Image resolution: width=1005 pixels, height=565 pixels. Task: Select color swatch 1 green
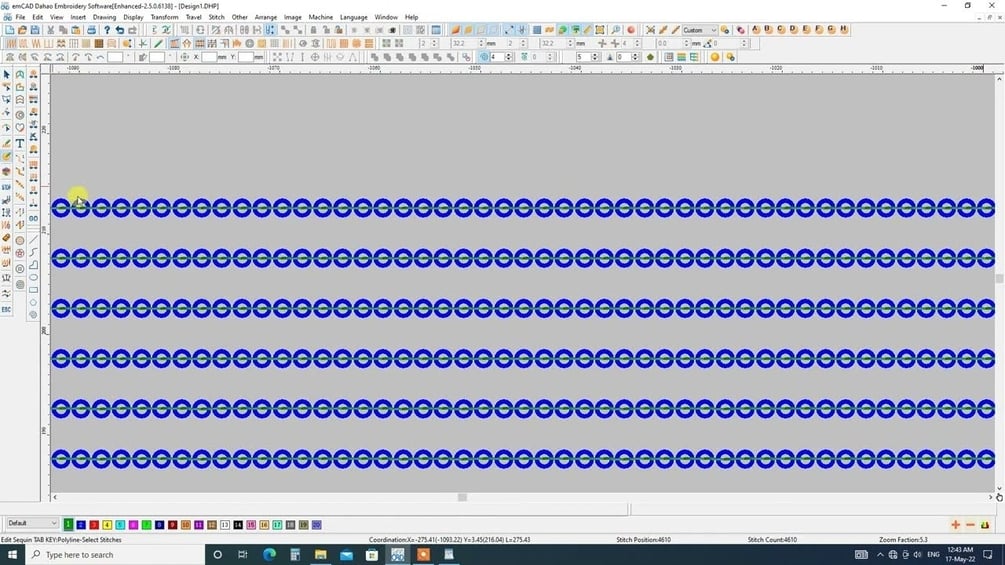tap(68, 525)
